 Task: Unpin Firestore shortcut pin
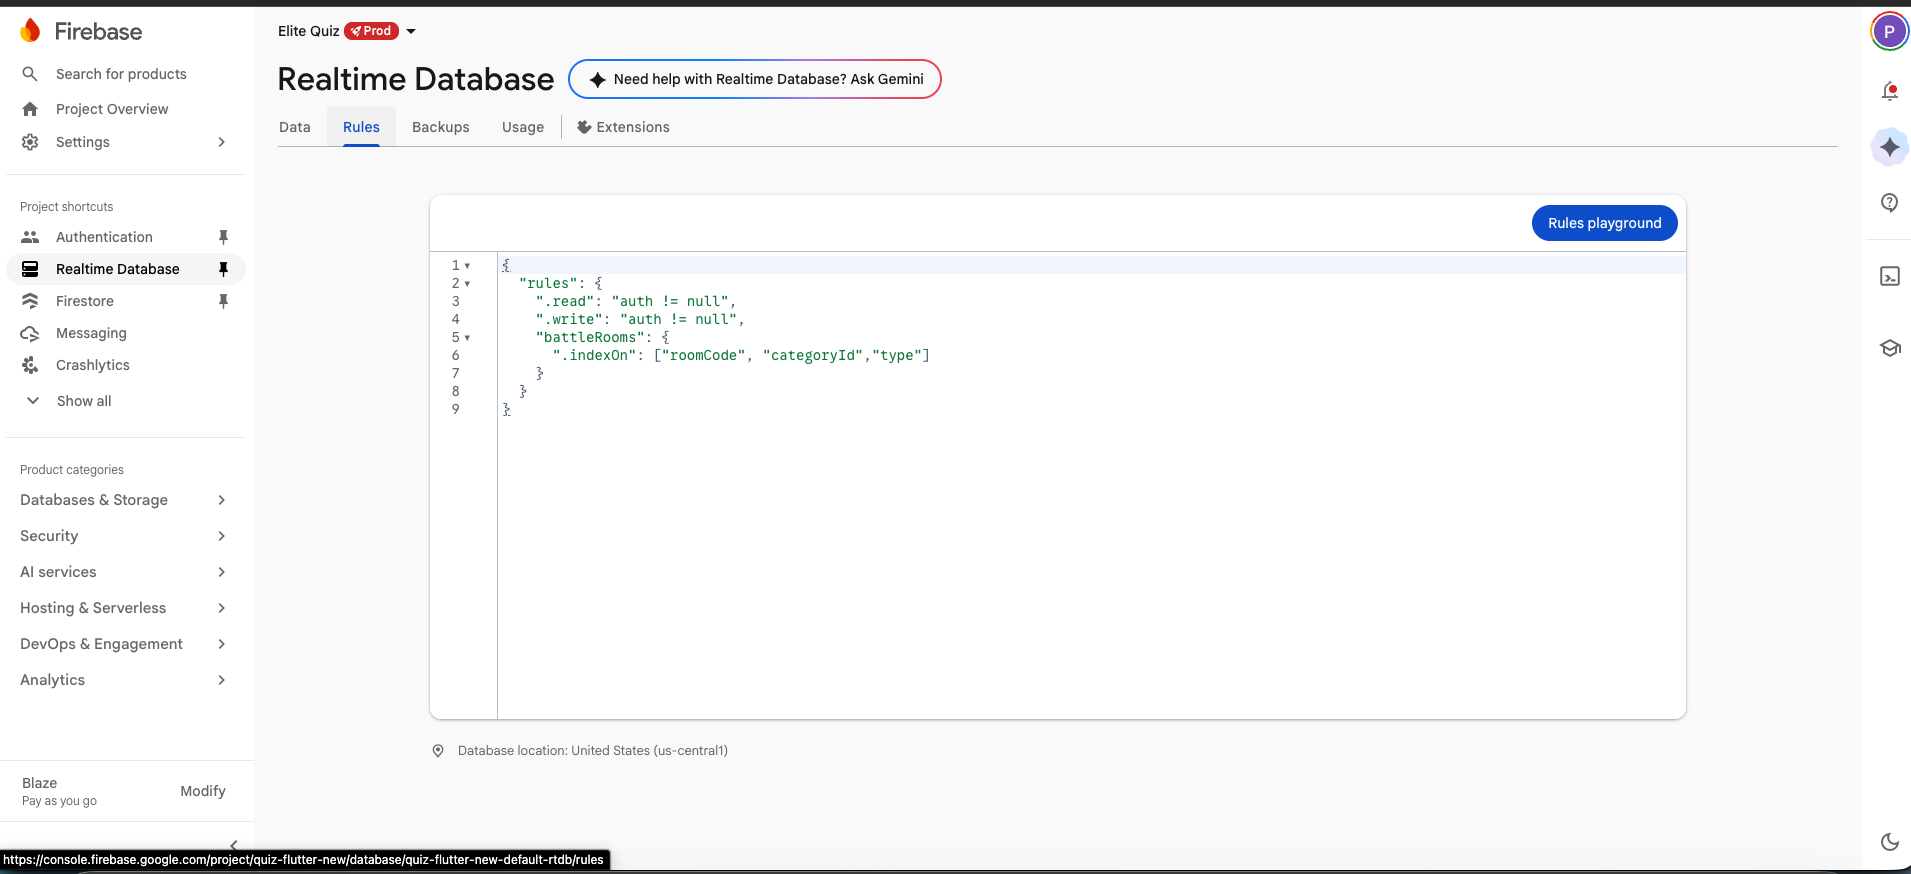(x=223, y=301)
